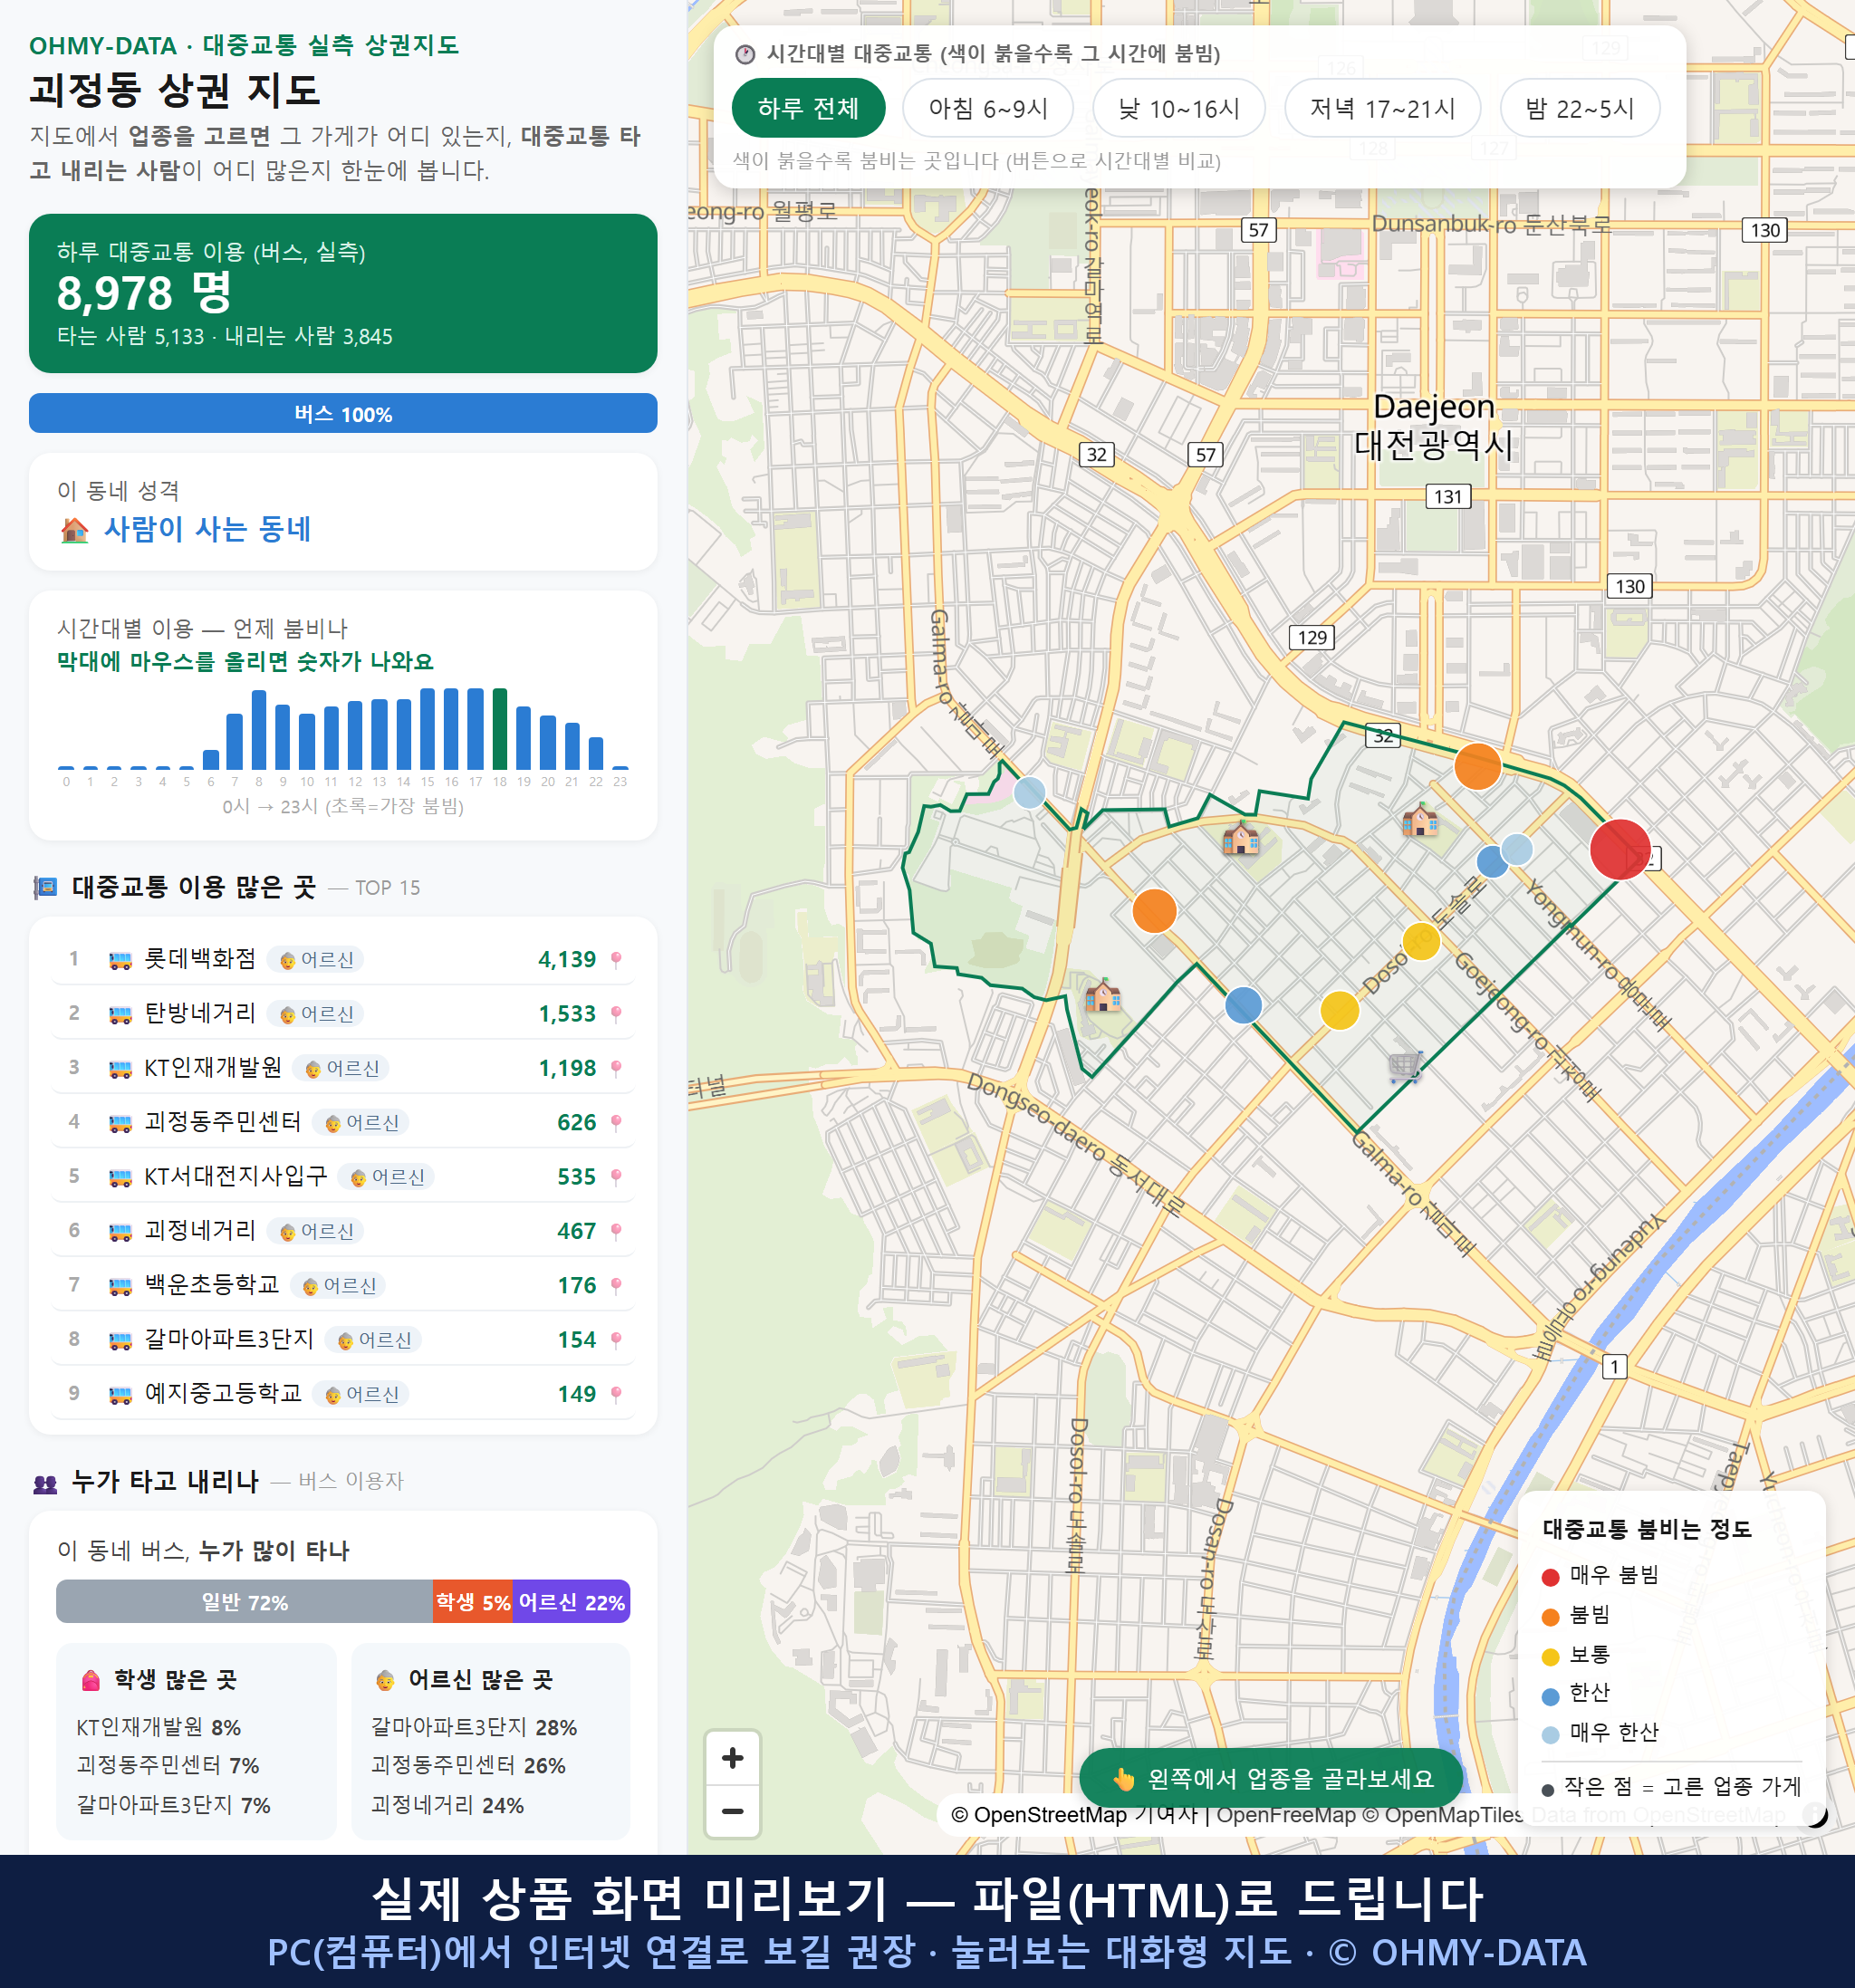This screenshot has width=1855, height=1988.
Task: Locate 갈마아파트3단지 with its map pin icon
Action: pyautogui.click(x=616, y=1340)
